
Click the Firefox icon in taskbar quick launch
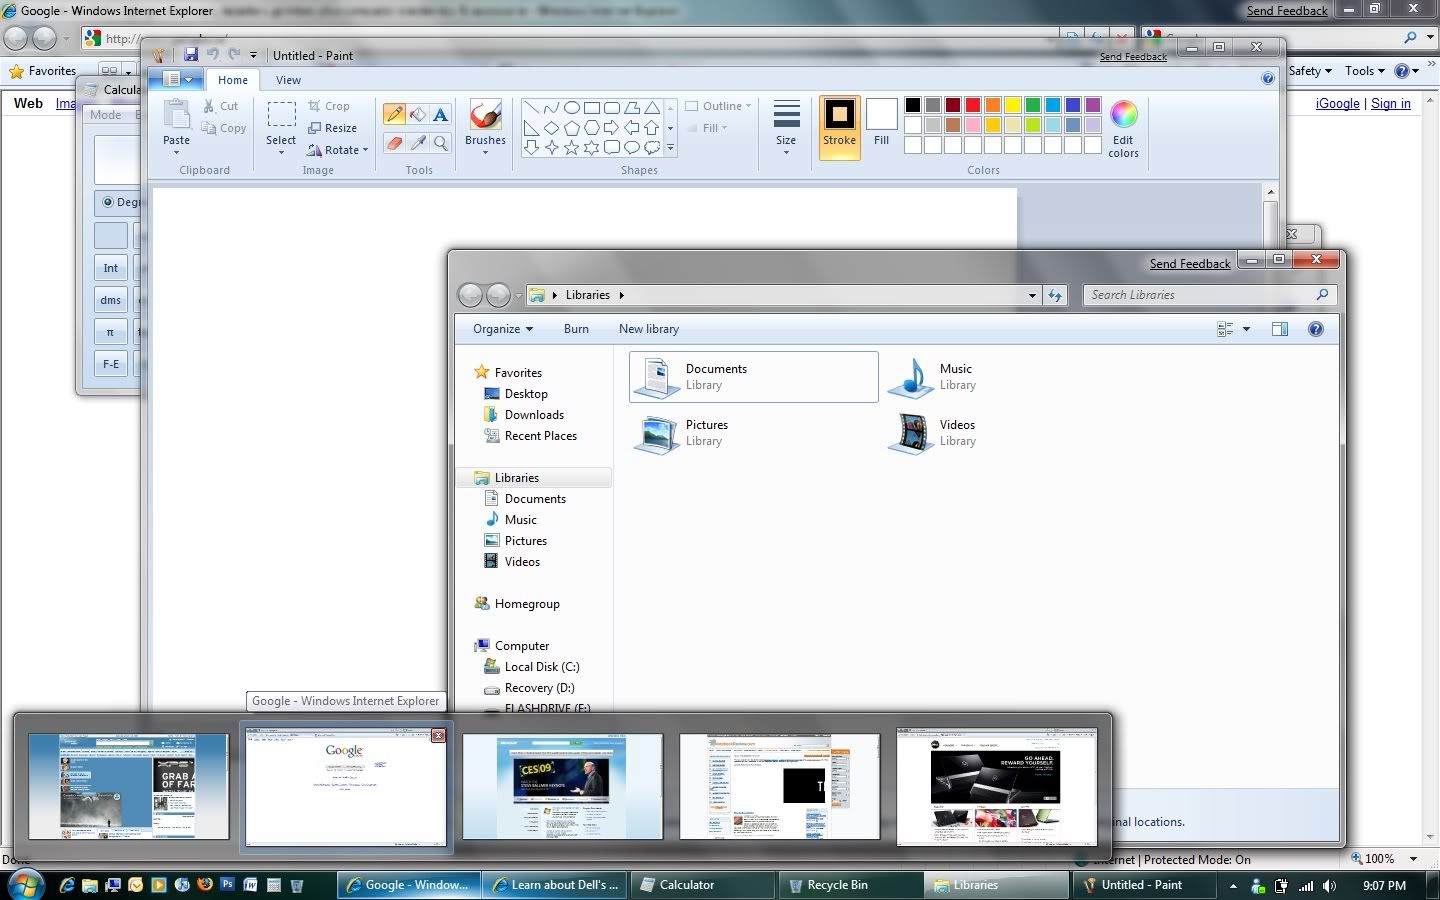click(205, 885)
